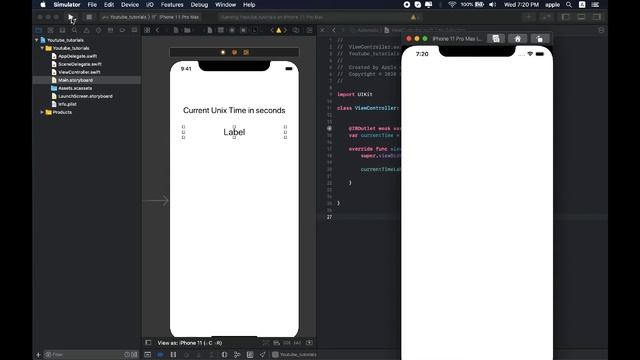
Task: Toggle the debug console hide button
Action: pyautogui.click(x=148, y=355)
